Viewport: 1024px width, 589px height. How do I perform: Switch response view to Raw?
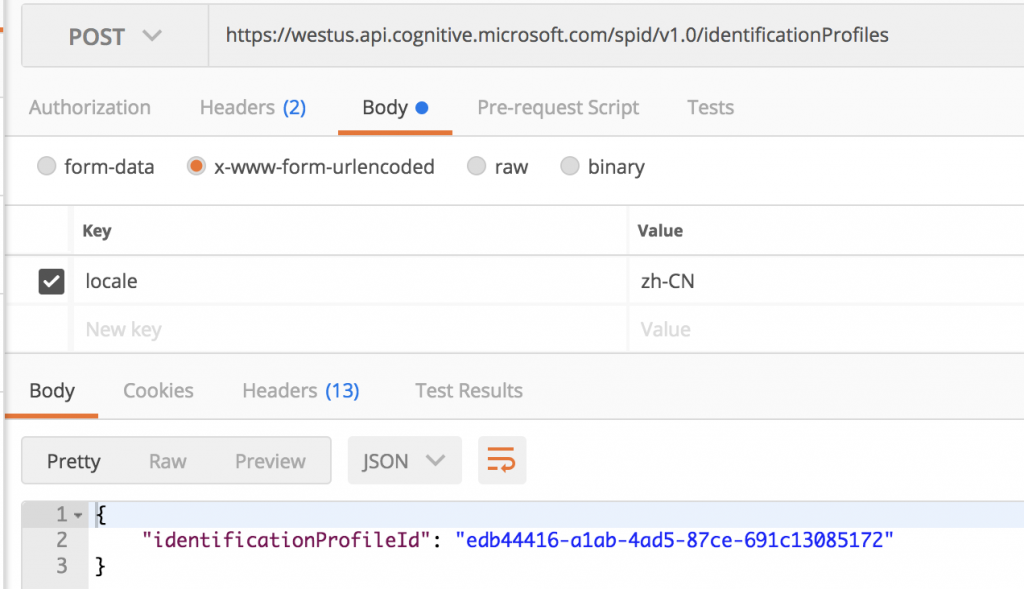[167, 461]
